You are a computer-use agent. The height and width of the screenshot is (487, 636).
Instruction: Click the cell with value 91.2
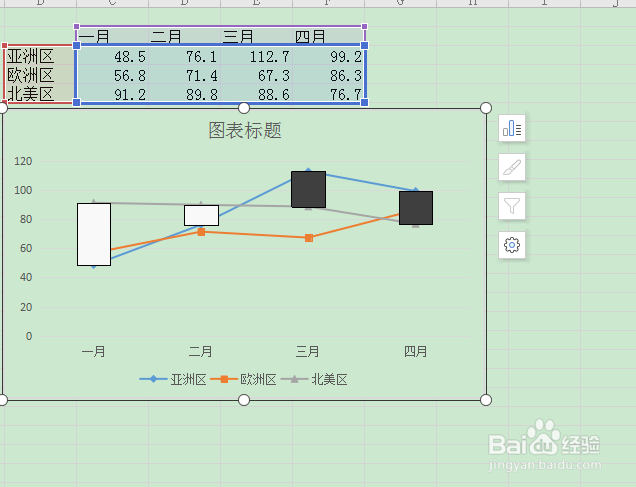[112, 94]
